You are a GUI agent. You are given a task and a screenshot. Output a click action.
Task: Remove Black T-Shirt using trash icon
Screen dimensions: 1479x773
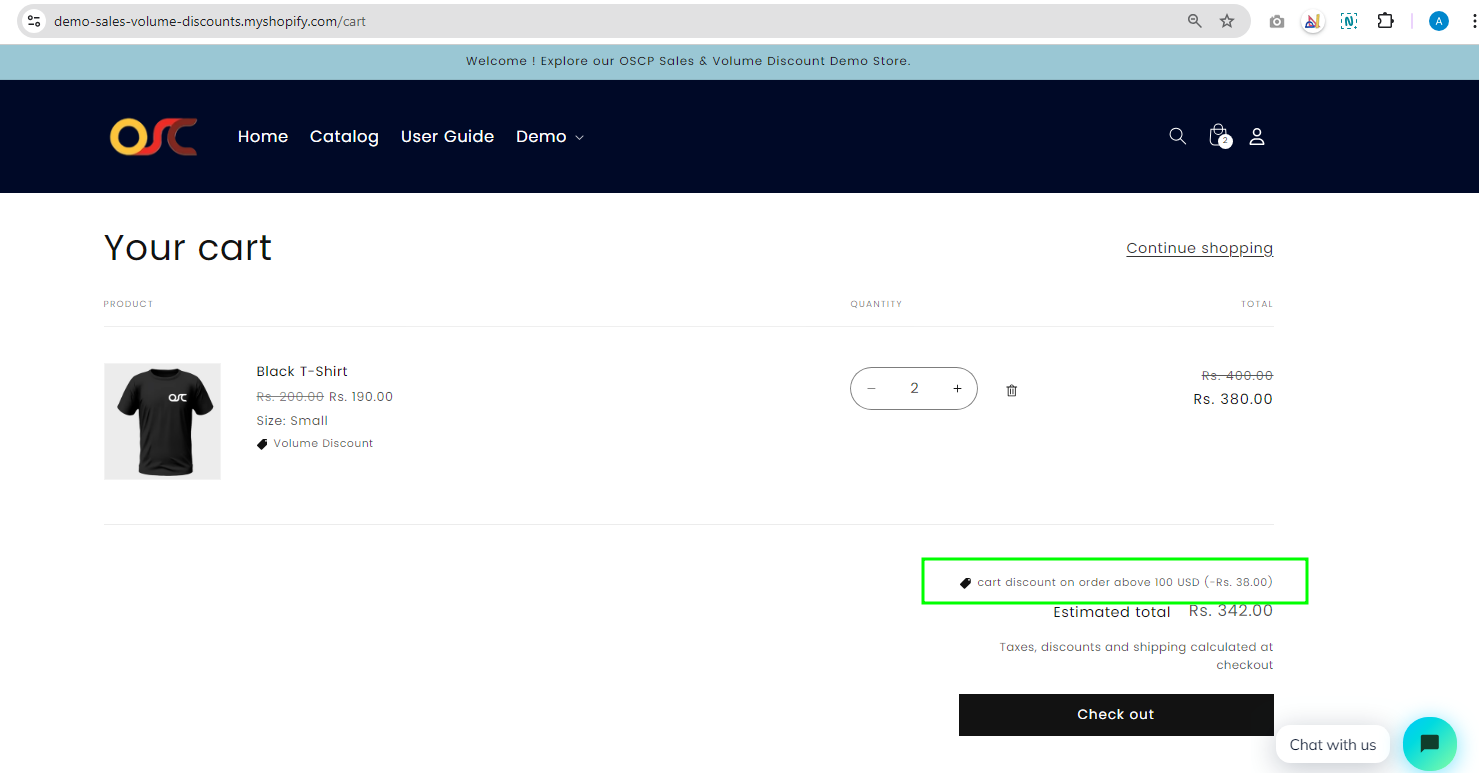point(1011,390)
